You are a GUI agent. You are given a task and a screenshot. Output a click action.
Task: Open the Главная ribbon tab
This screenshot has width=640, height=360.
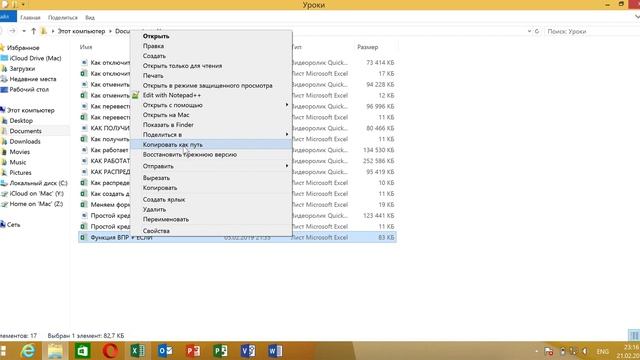30,18
